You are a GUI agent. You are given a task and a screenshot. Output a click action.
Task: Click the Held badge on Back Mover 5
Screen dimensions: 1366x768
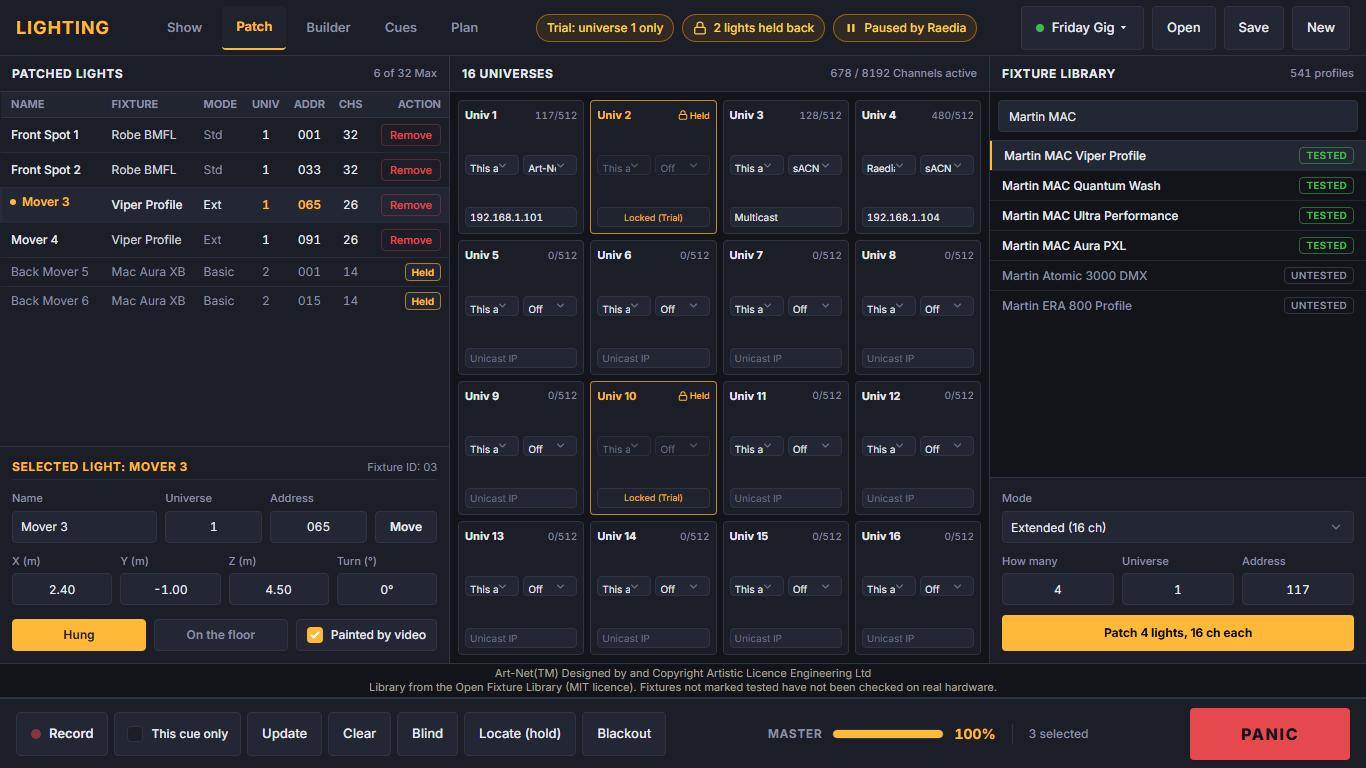[x=423, y=272]
